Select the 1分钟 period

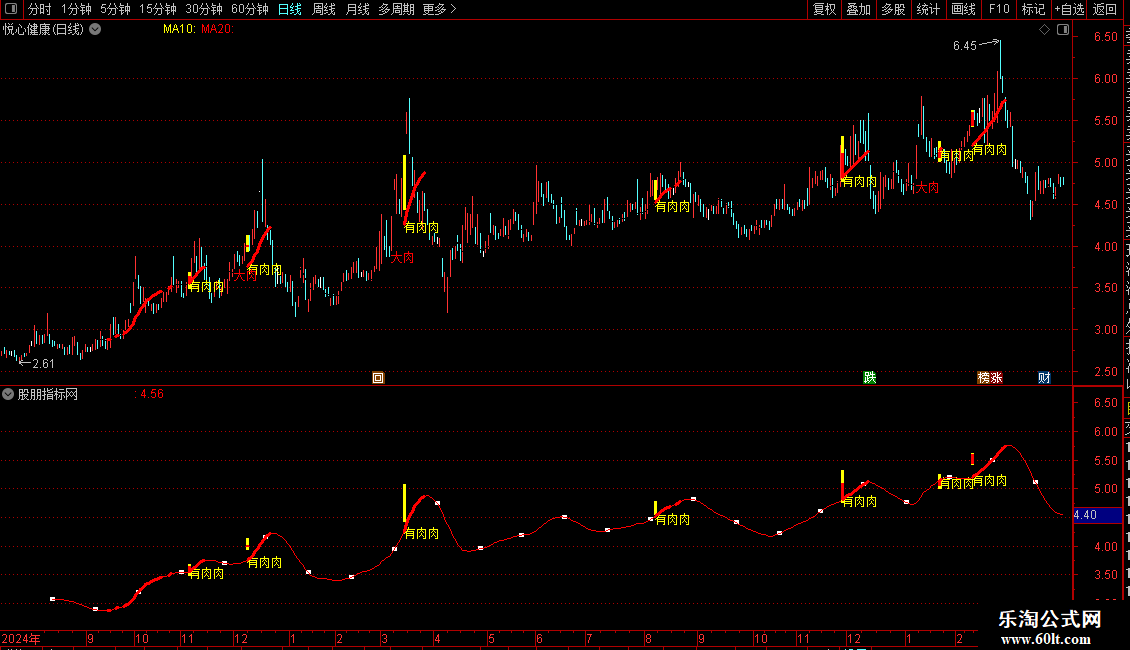tap(76, 9)
